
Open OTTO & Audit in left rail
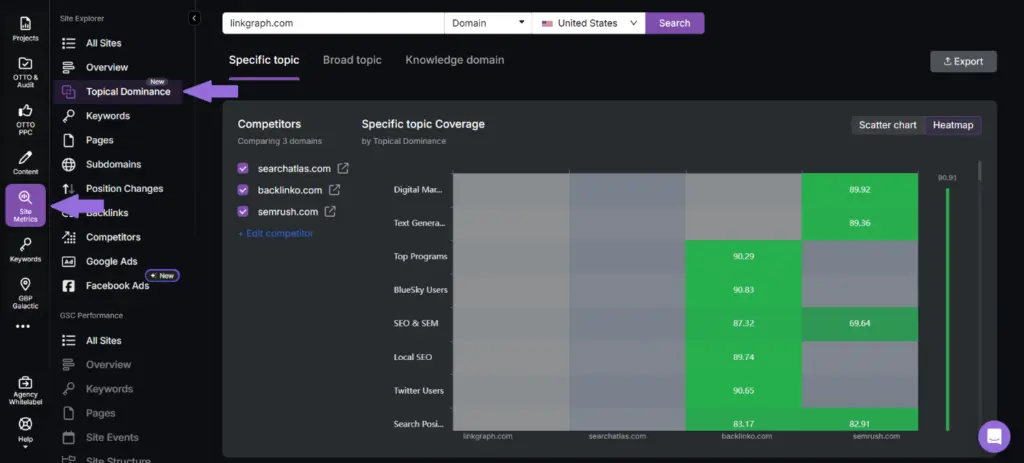pyautogui.click(x=25, y=72)
